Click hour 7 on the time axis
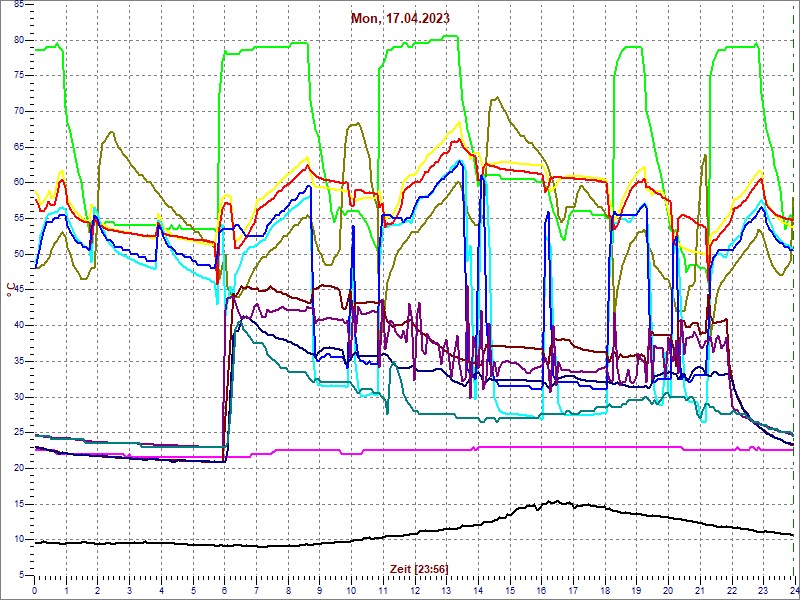Screen dimensions: 800x600 pos(256,591)
